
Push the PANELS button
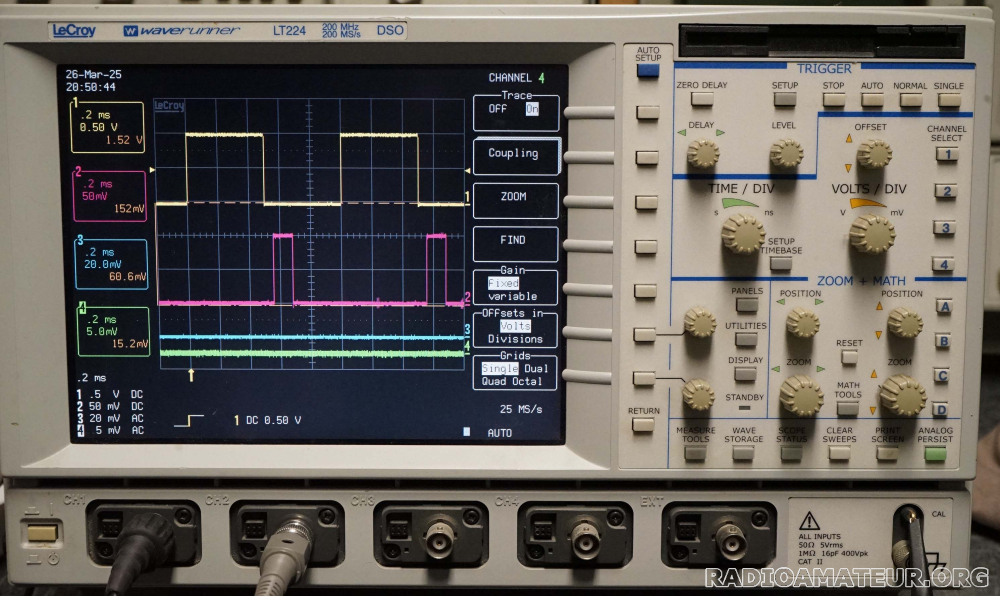[x=747, y=305]
